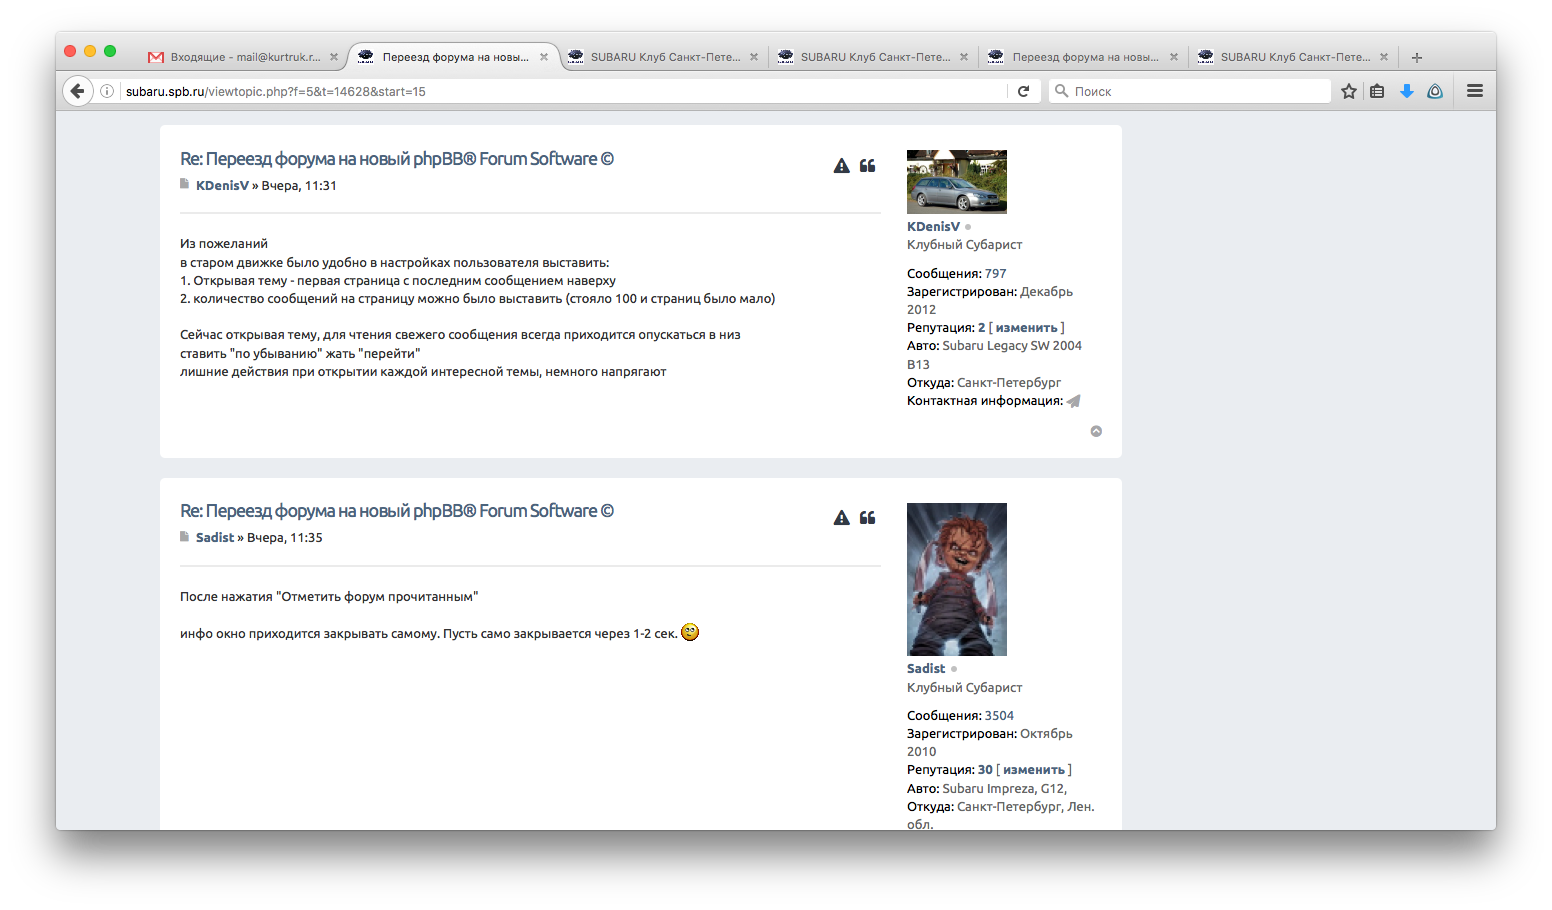
Task: Switch to first SUBARU Клуб Санкт-Пете tab
Action: tap(665, 57)
